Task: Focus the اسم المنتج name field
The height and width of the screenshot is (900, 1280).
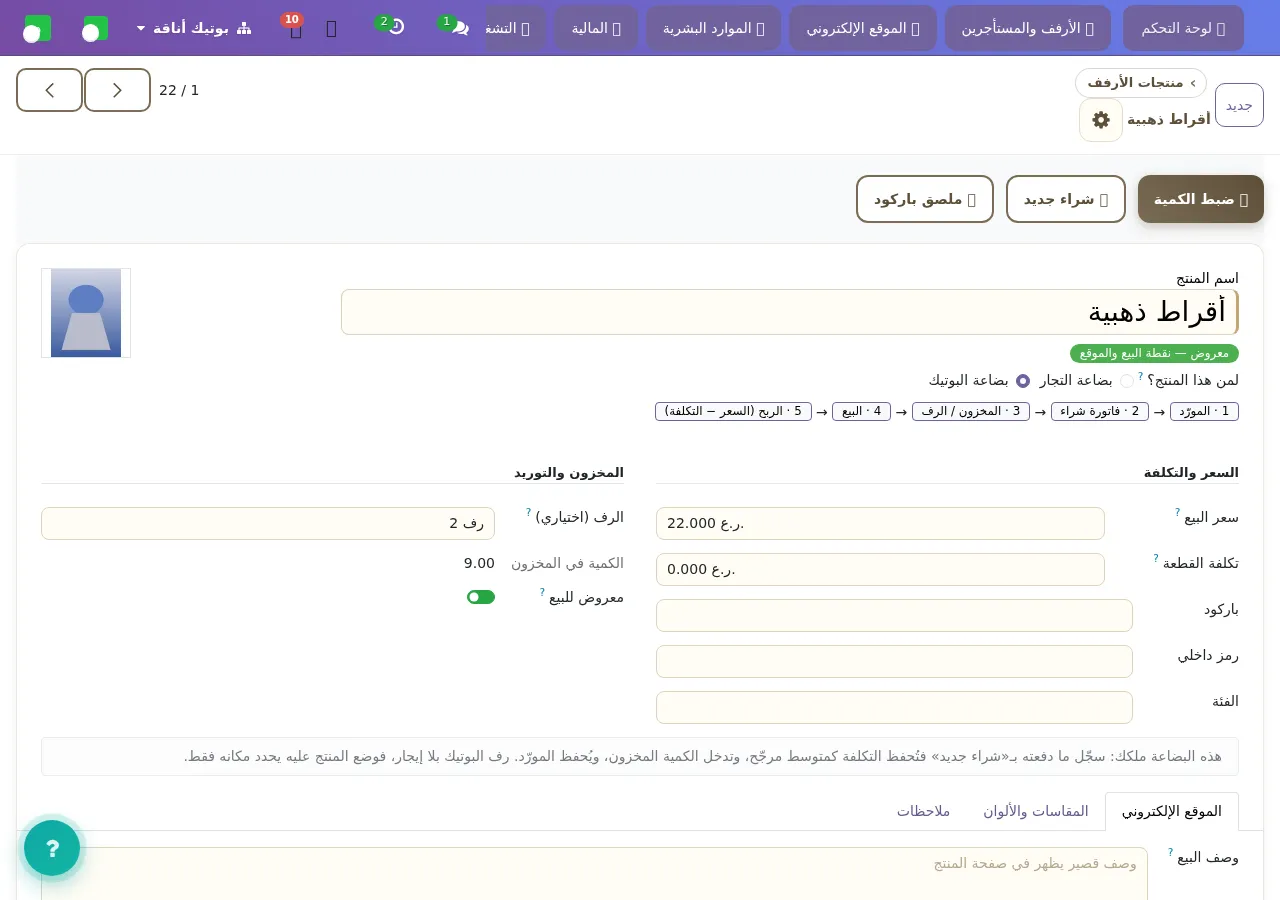Action: click(790, 312)
